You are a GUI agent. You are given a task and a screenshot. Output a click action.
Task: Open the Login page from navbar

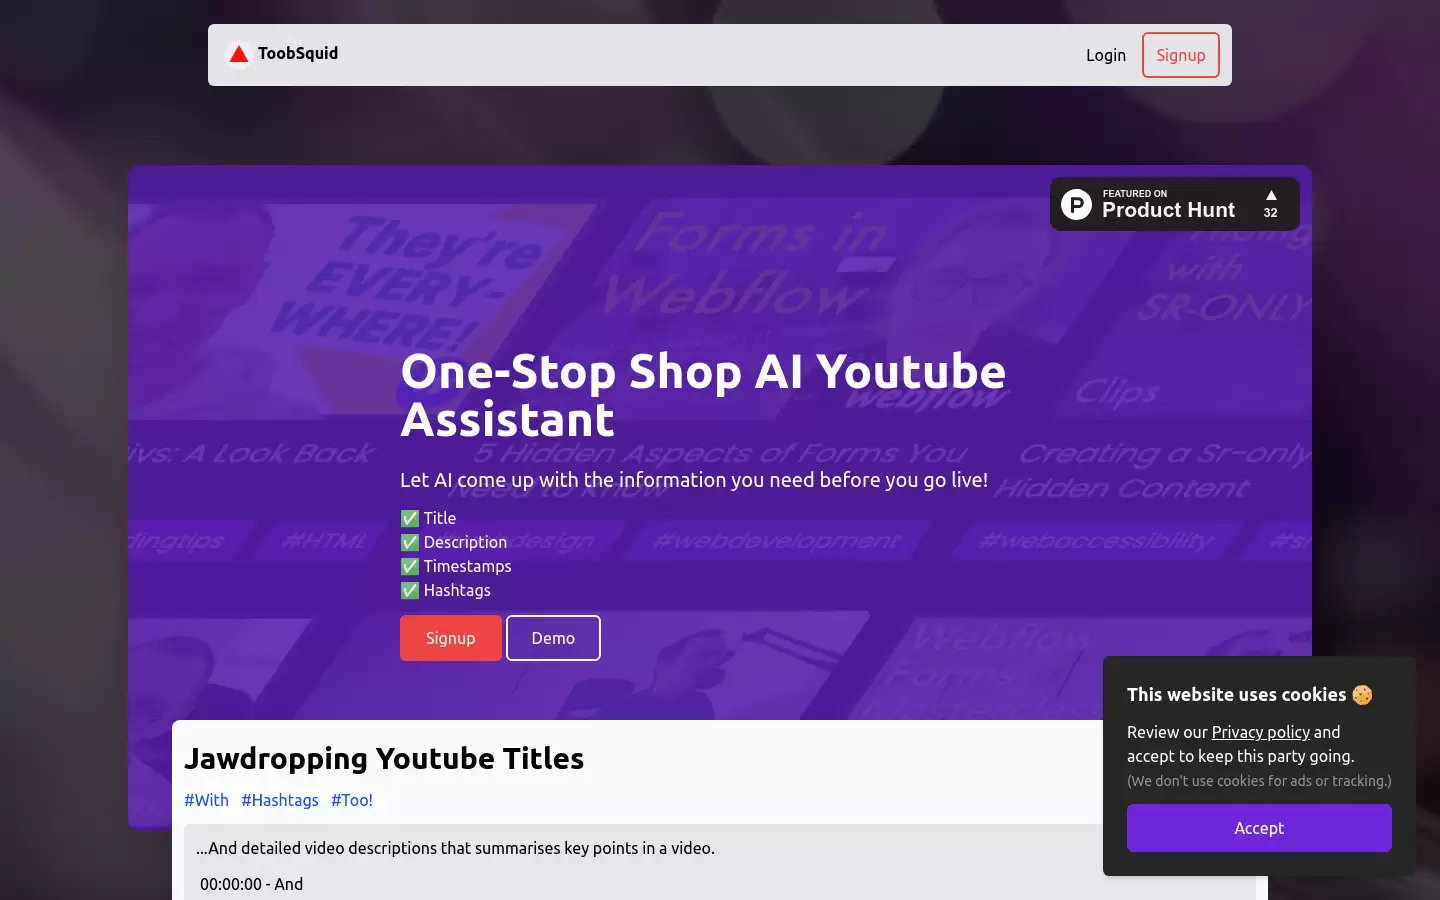(x=1106, y=55)
